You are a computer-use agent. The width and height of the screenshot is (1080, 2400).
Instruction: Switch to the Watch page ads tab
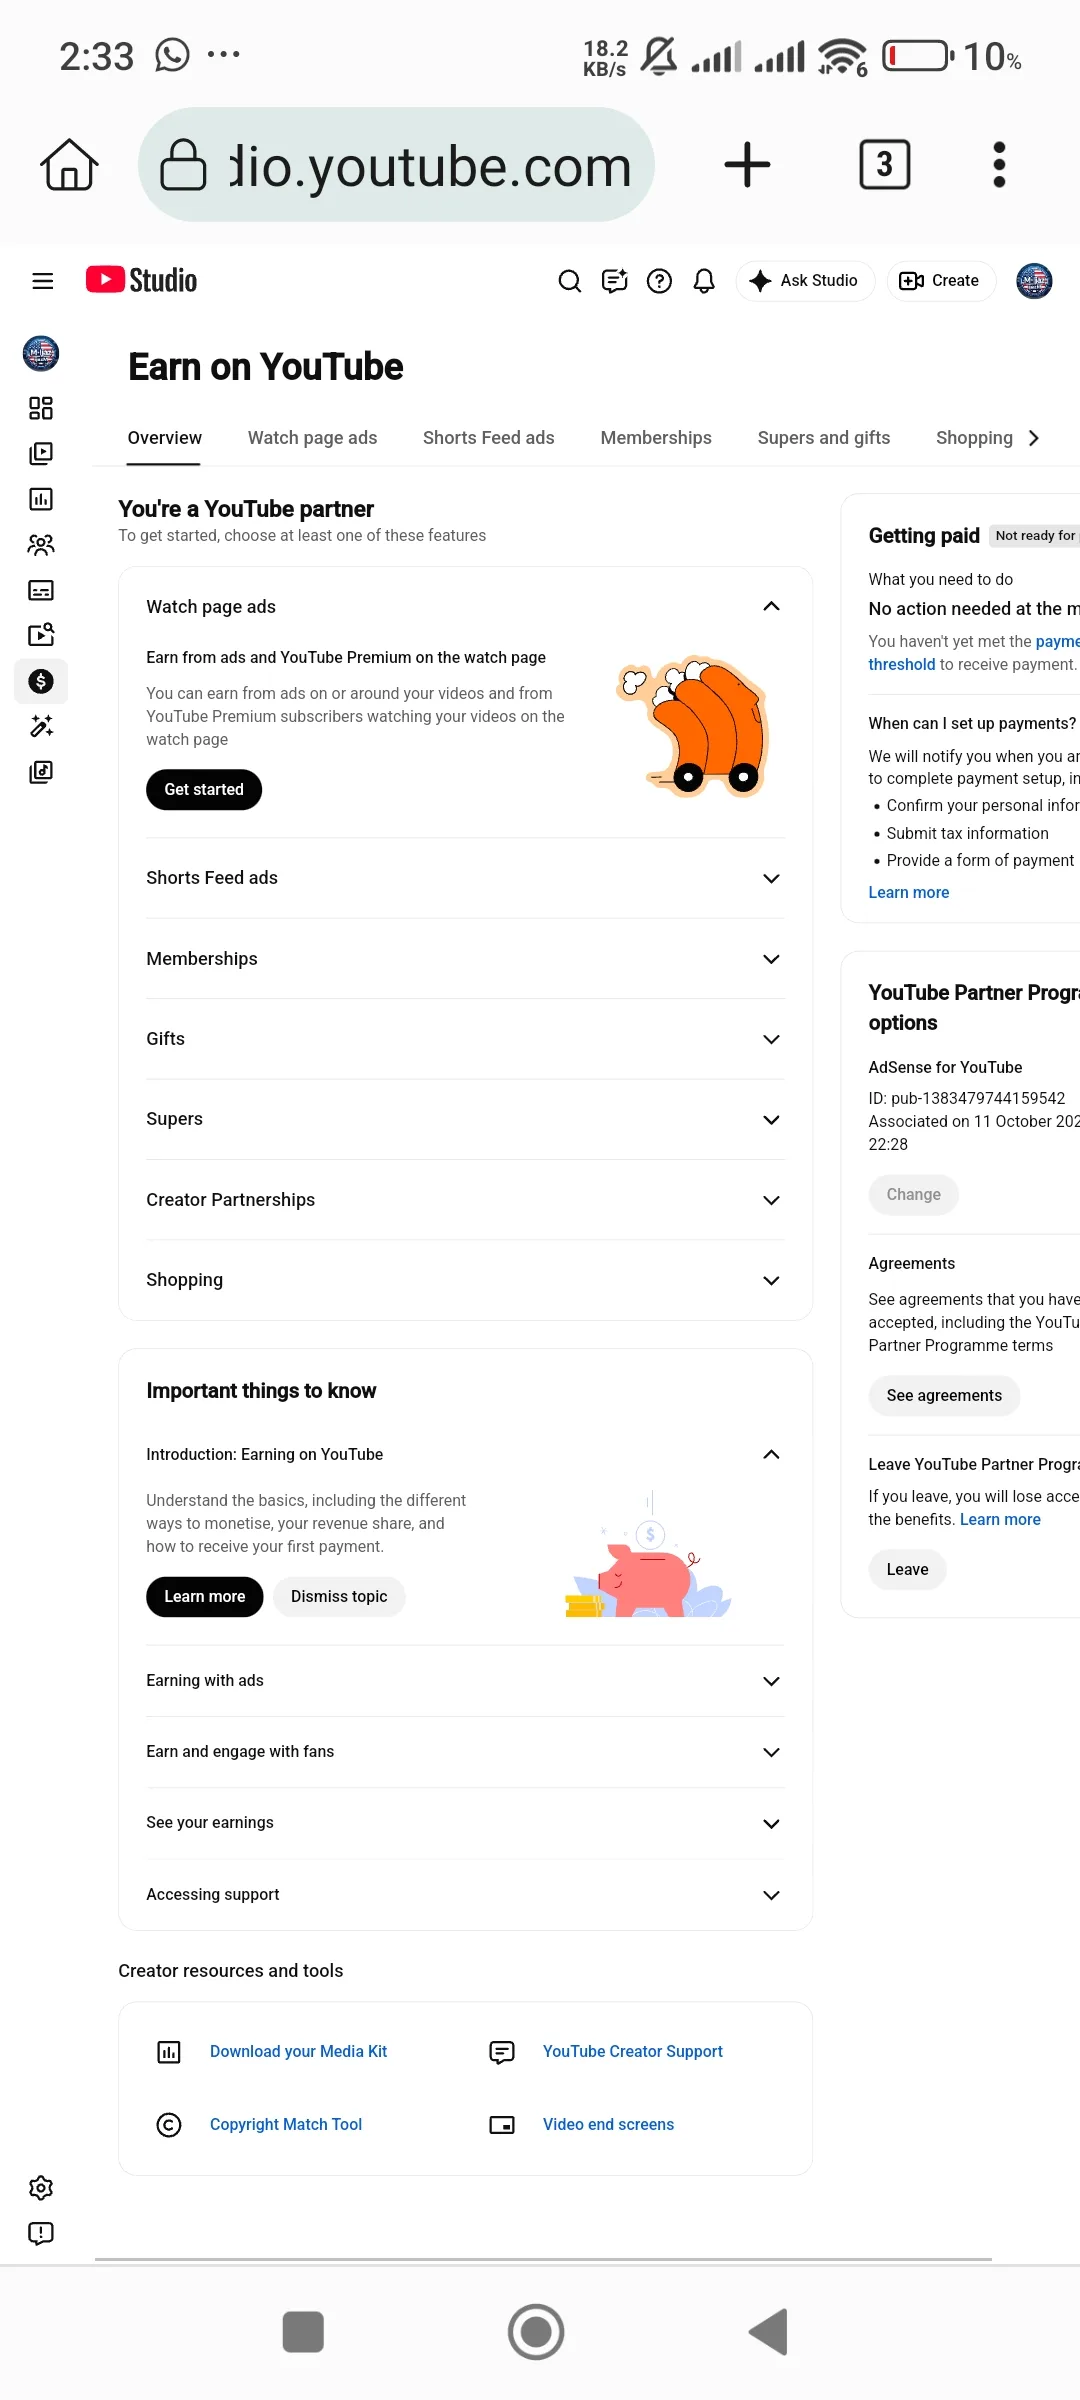tap(312, 438)
